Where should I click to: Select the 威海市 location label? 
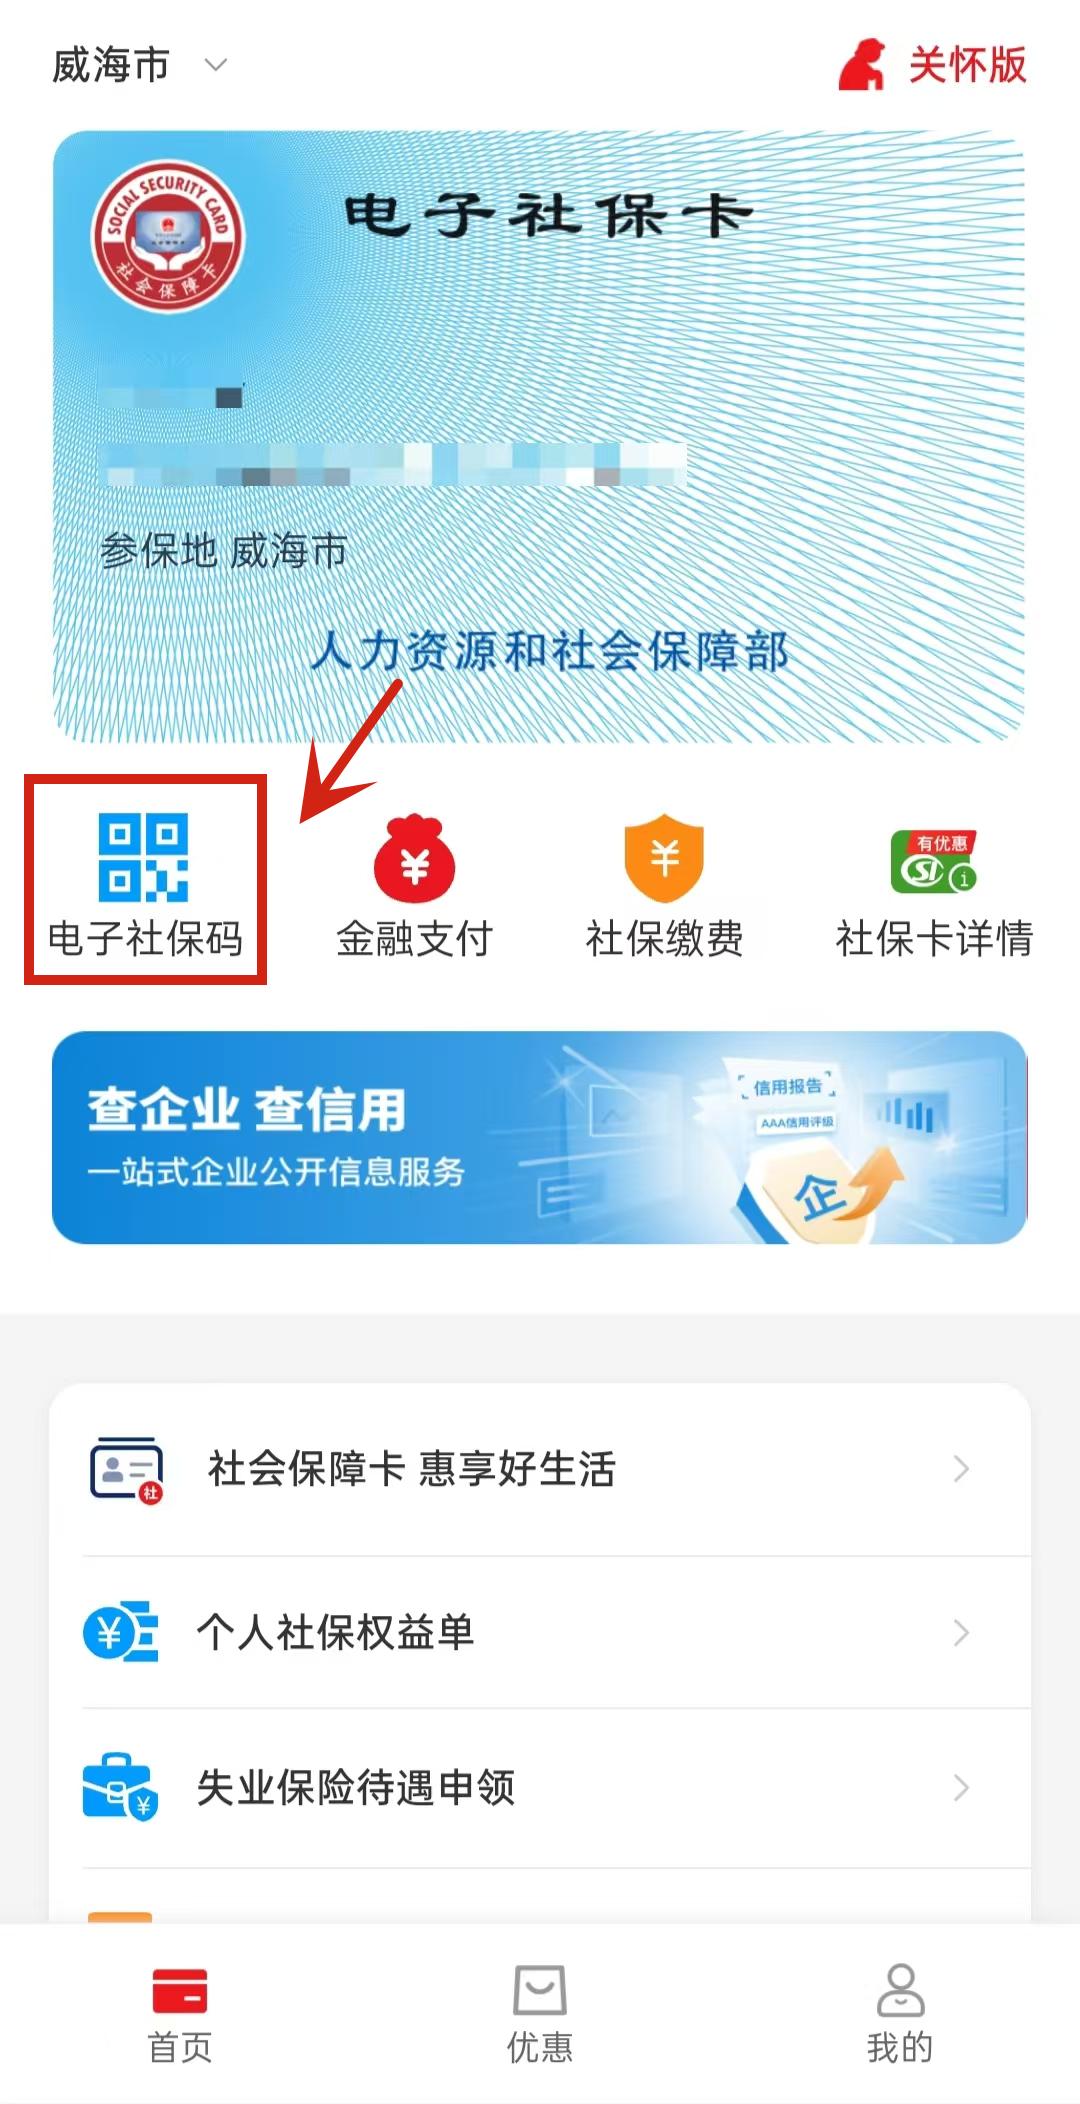111,66
